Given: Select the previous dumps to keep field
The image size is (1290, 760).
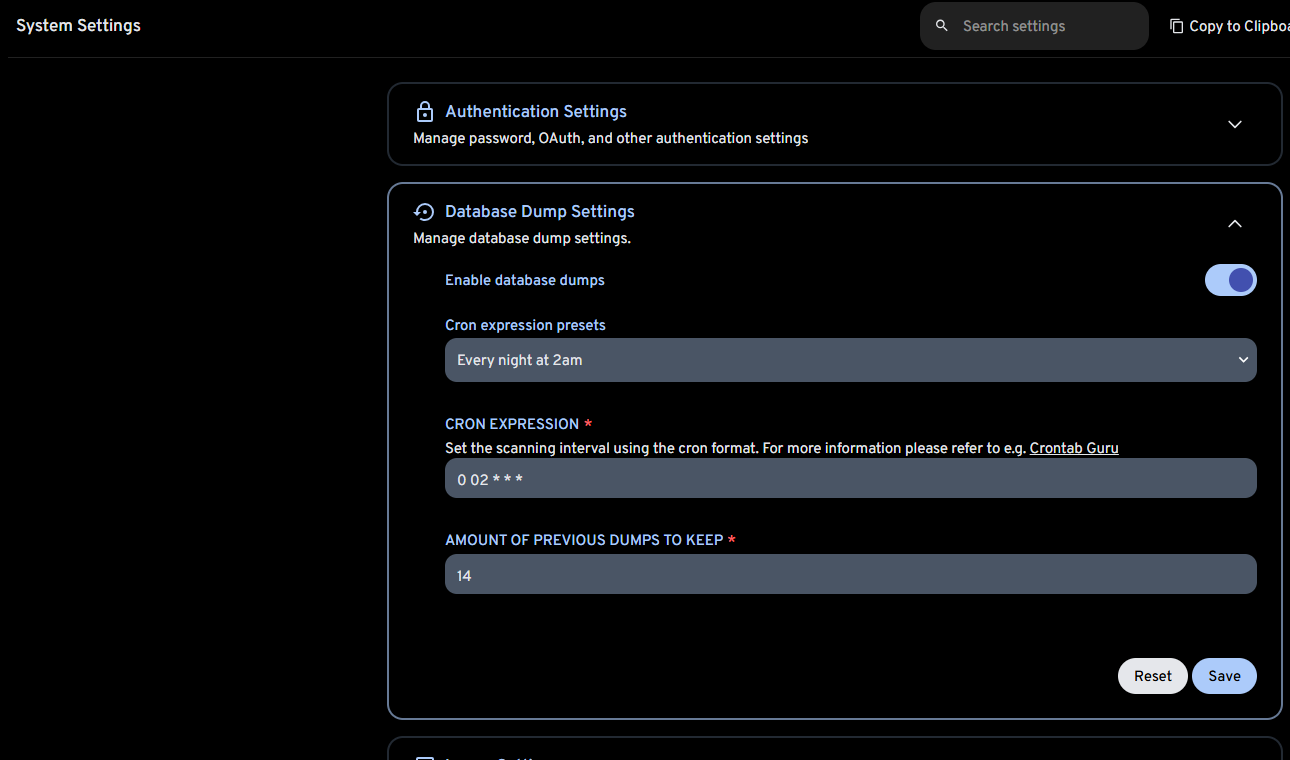Looking at the screenshot, I should point(850,575).
